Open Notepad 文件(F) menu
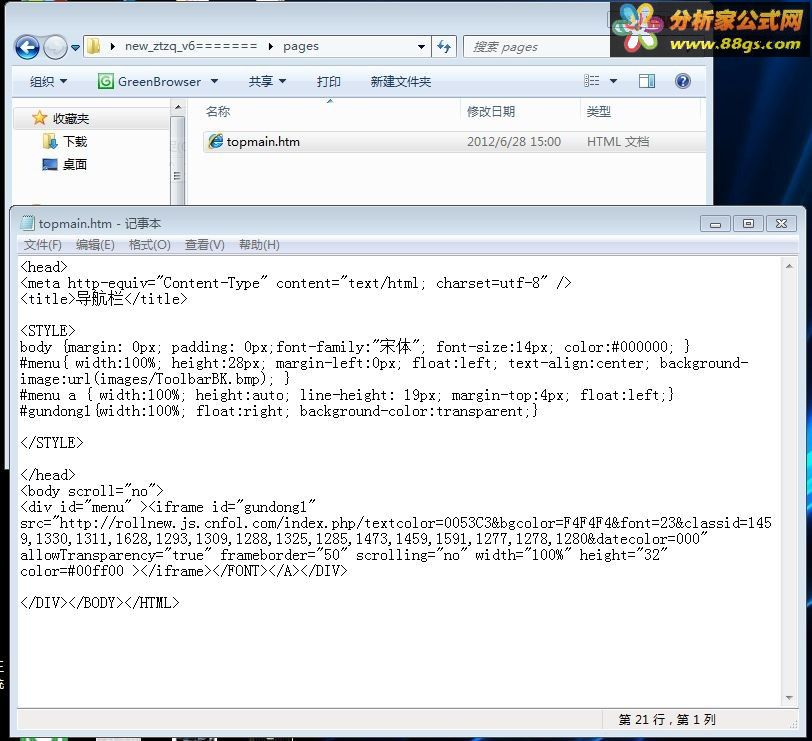 (42, 245)
